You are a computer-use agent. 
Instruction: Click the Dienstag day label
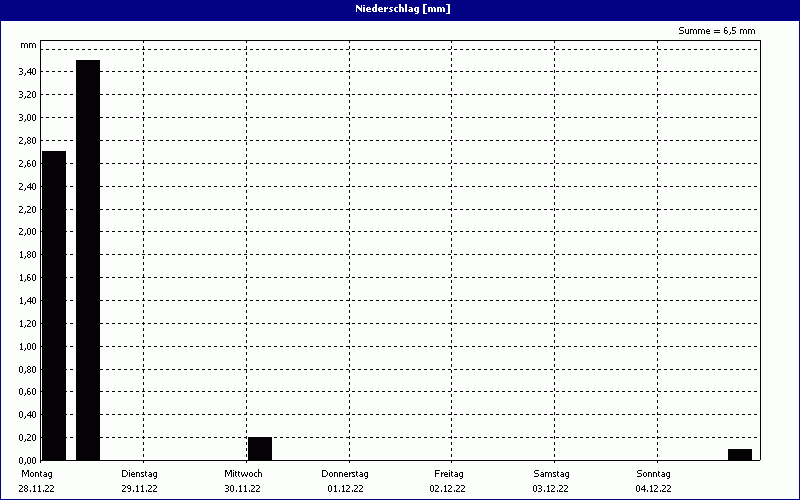coord(139,473)
